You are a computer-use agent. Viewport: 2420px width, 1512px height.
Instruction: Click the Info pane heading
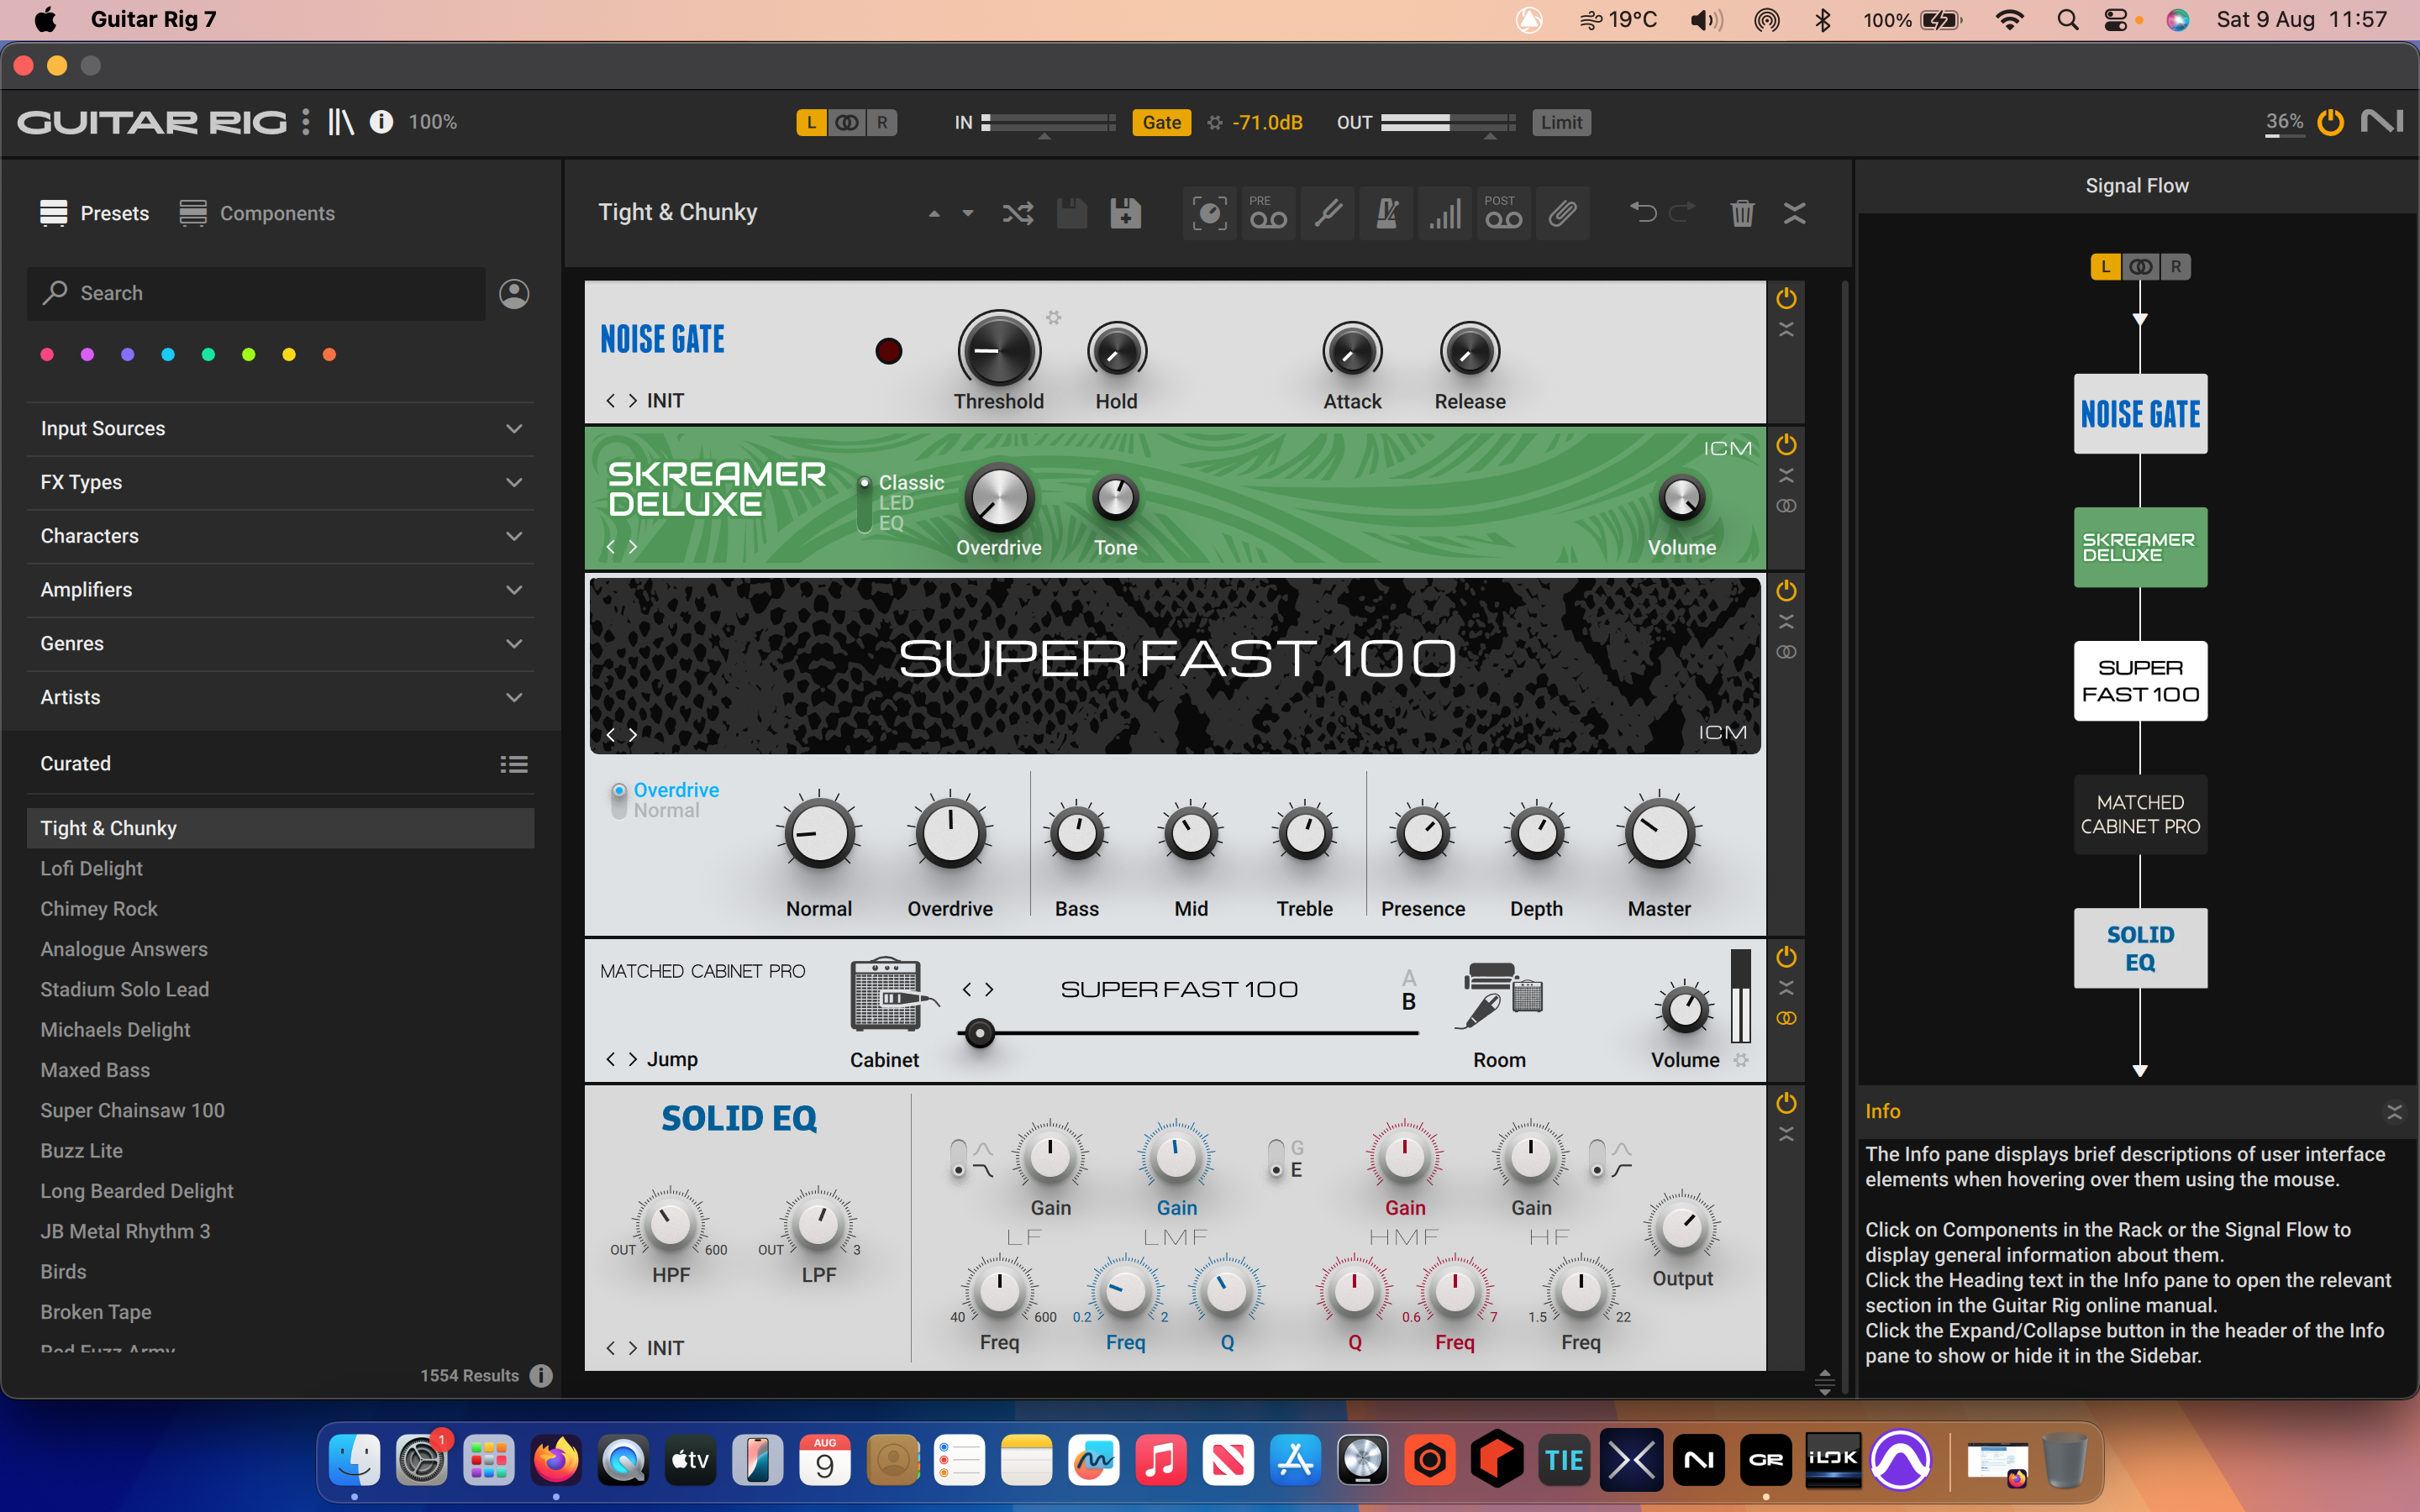[x=1883, y=1111]
